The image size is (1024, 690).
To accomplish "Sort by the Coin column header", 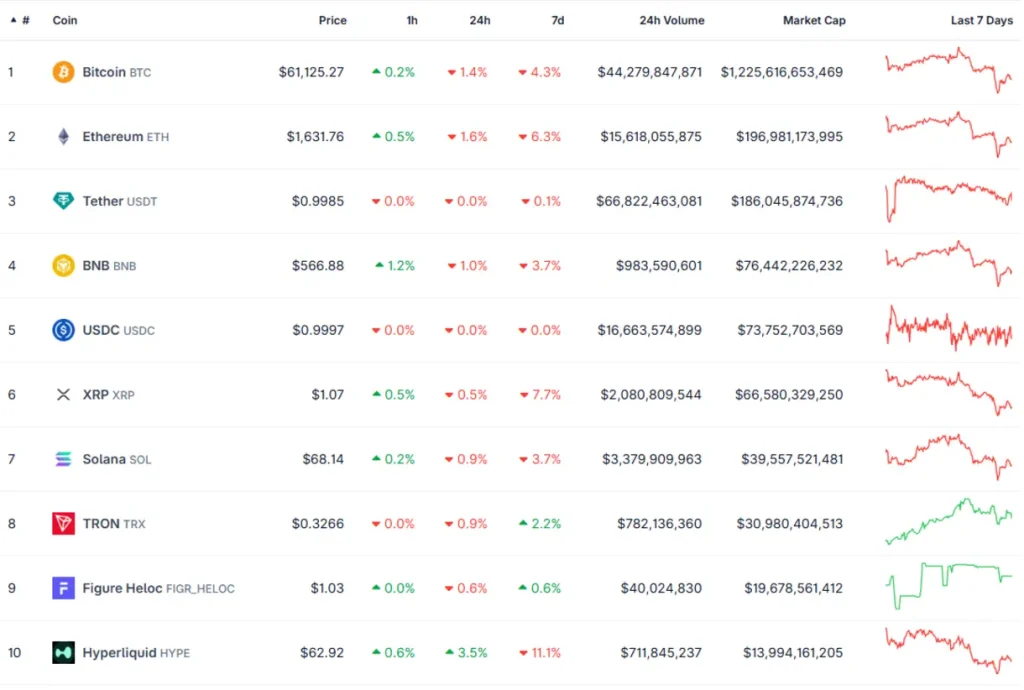I will [x=65, y=20].
